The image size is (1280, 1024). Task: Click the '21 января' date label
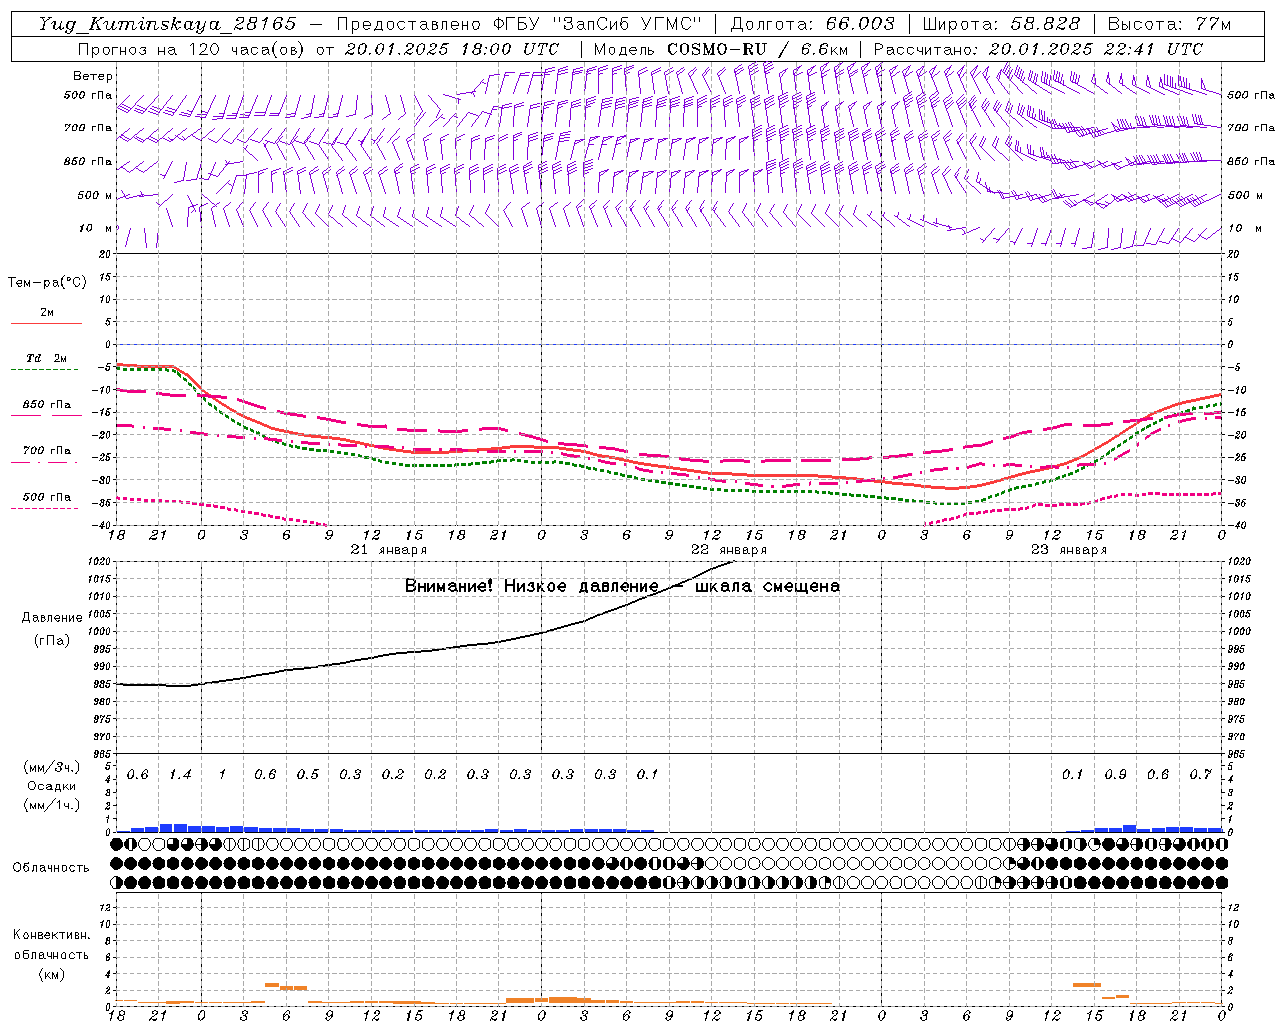point(389,550)
